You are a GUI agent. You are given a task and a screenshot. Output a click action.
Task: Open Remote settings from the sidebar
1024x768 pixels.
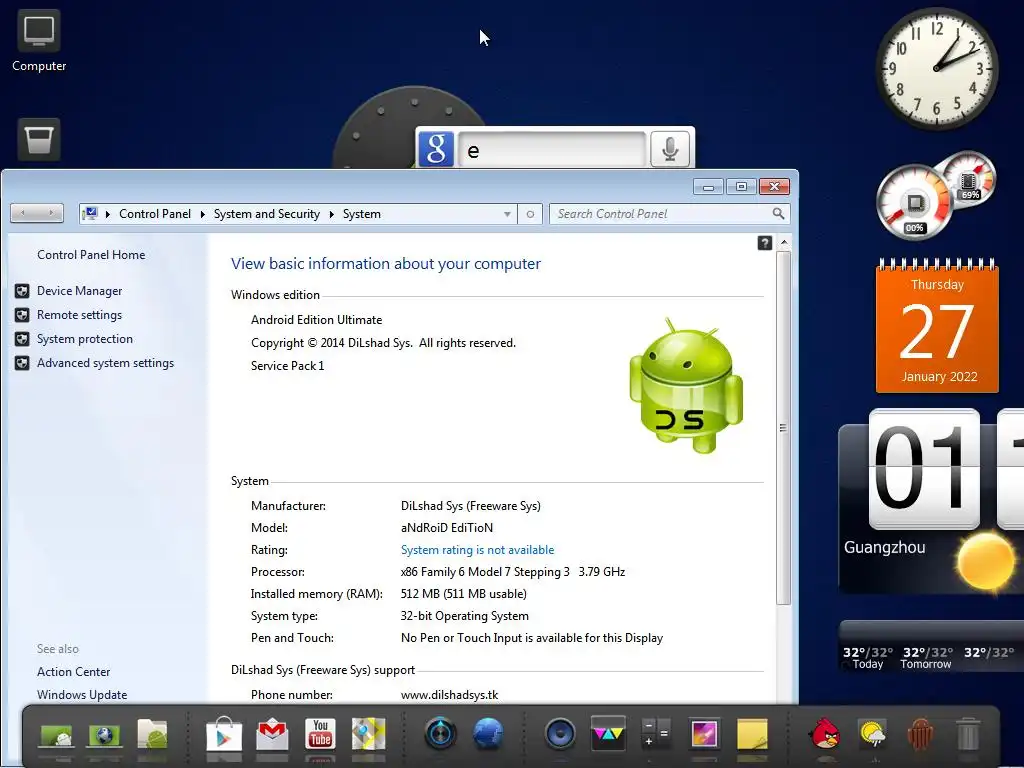coord(79,315)
